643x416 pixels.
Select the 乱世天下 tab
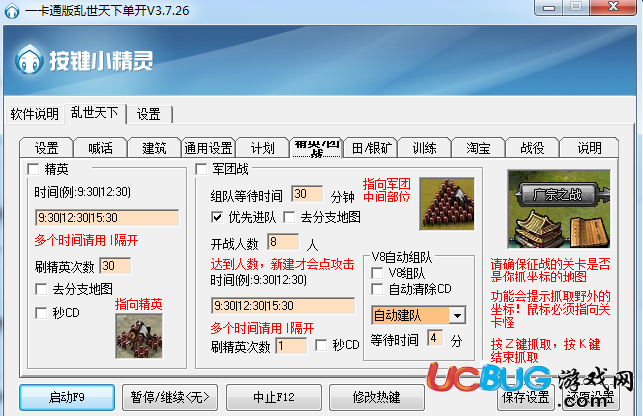[x=95, y=113]
